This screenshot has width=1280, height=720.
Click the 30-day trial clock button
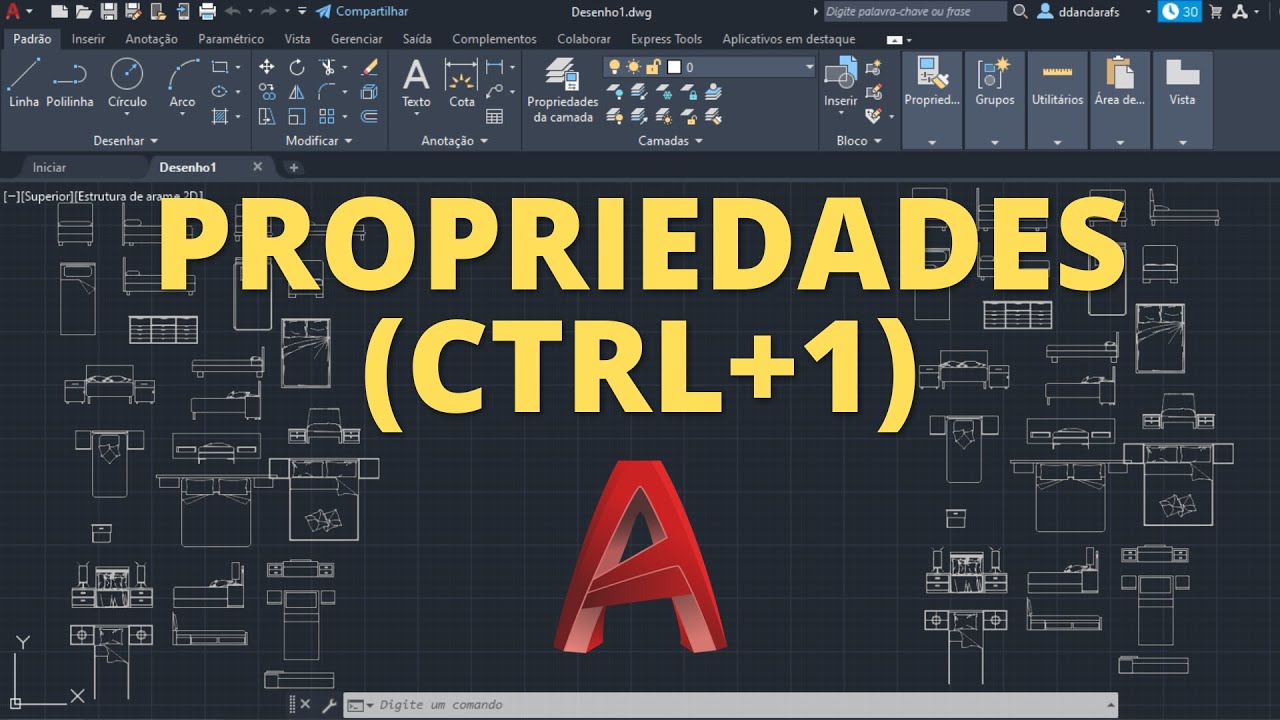point(1180,12)
